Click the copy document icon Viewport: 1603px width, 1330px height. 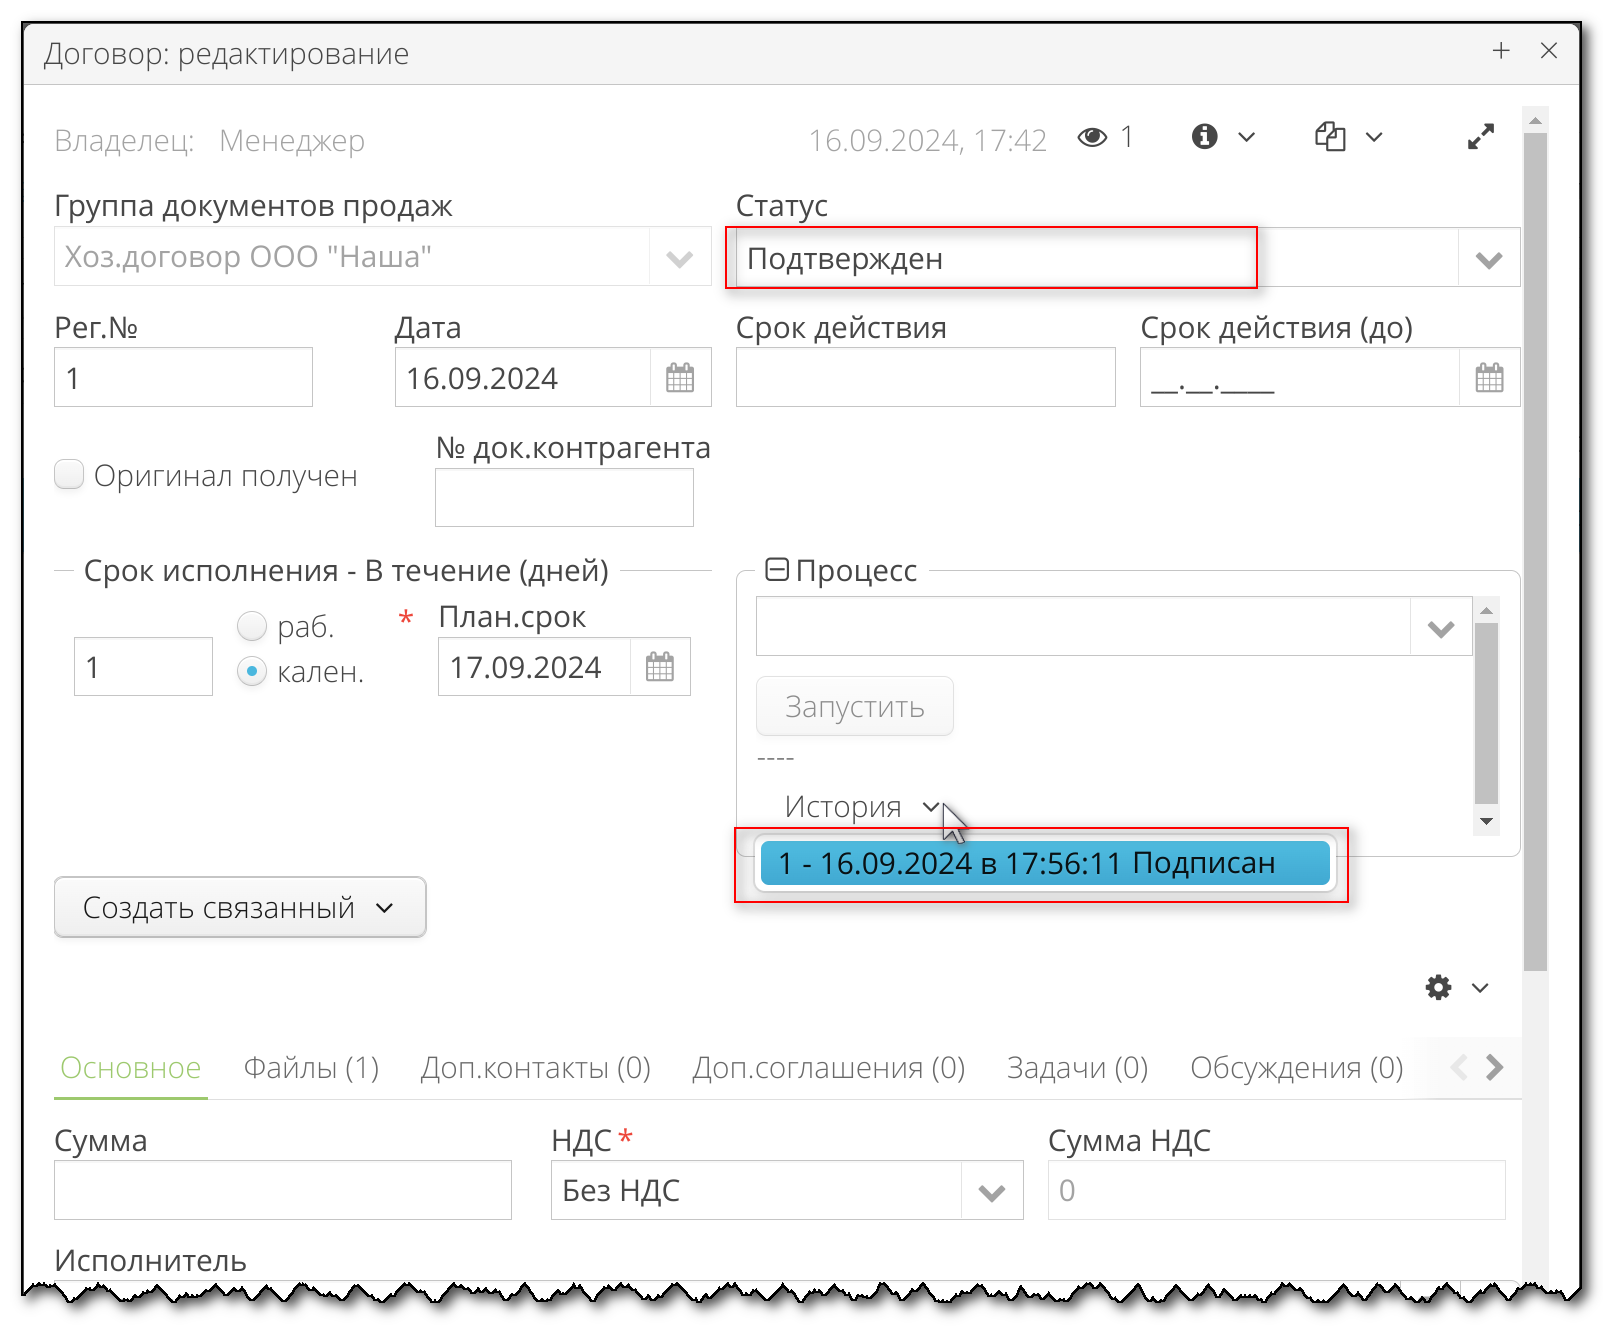click(1330, 137)
